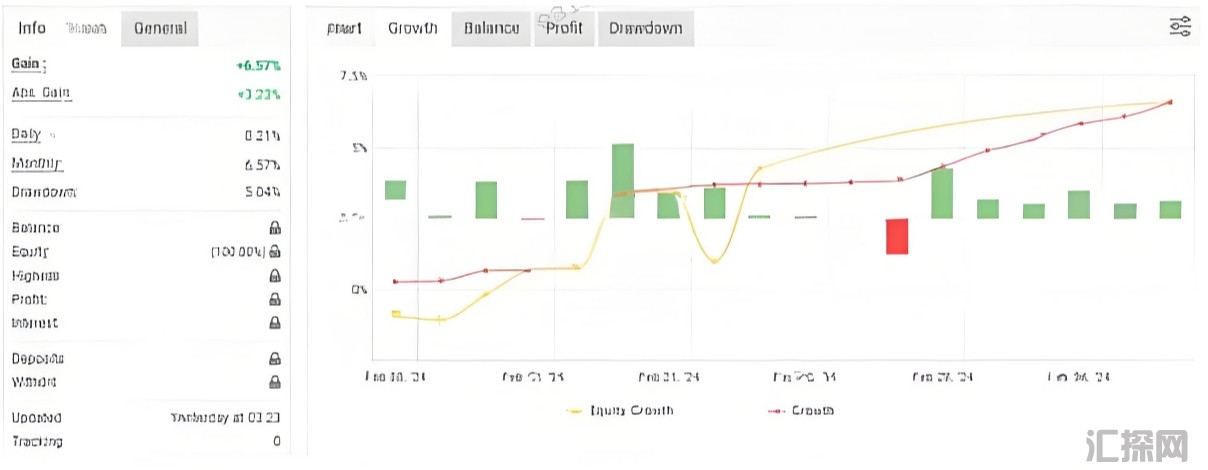Toggle the red Growth legend series
This screenshot has width=1208, height=470.
pyautogui.click(x=801, y=410)
